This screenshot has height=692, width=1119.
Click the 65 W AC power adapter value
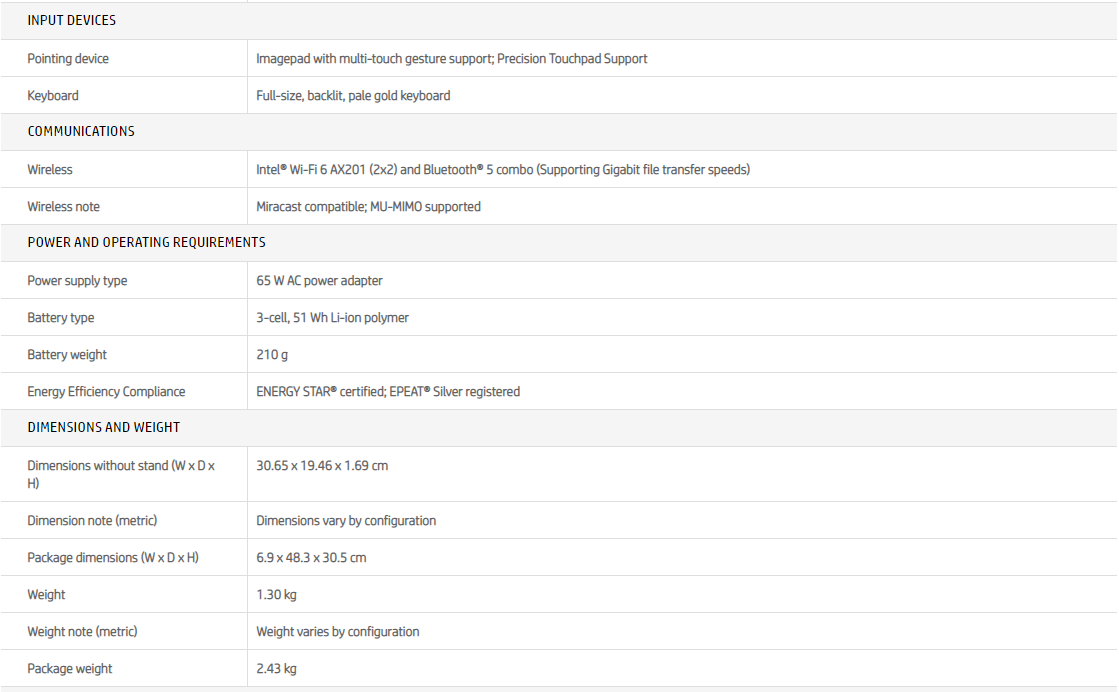click(319, 281)
